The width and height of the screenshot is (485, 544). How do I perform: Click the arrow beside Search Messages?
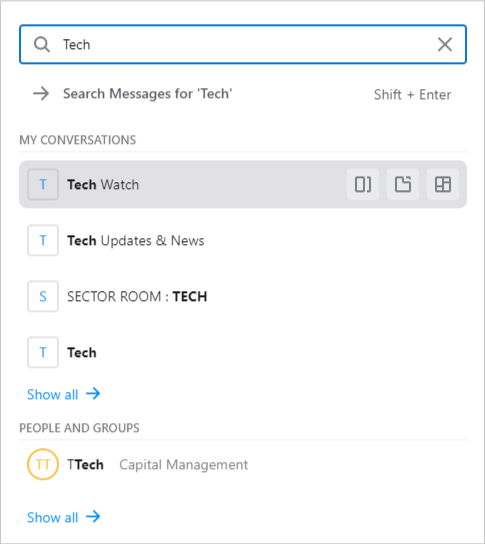coord(41,94)
